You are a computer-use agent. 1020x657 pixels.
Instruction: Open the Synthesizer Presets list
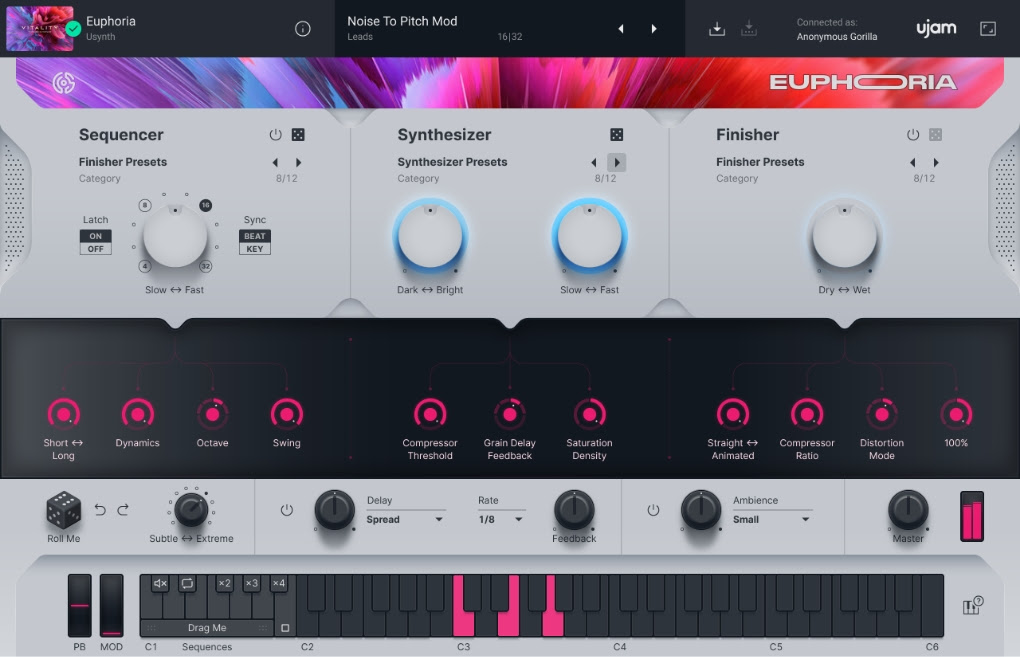coord(452,162)
